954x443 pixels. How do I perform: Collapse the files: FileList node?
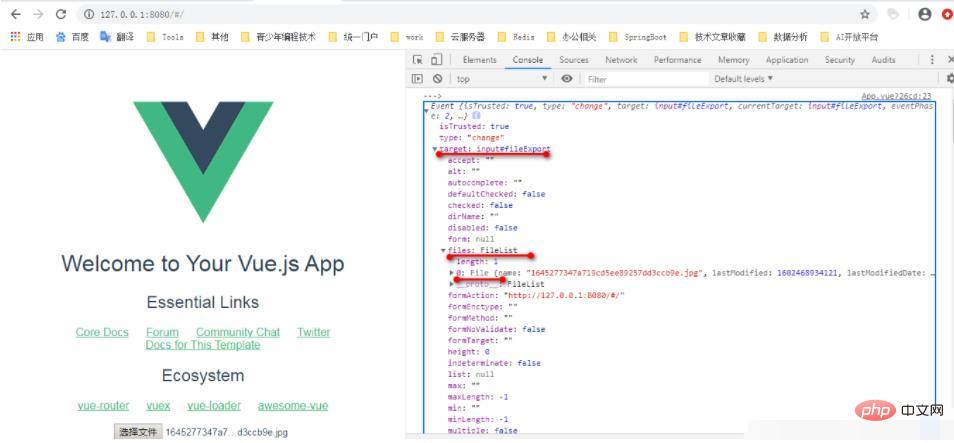click(x=443, y=250)
